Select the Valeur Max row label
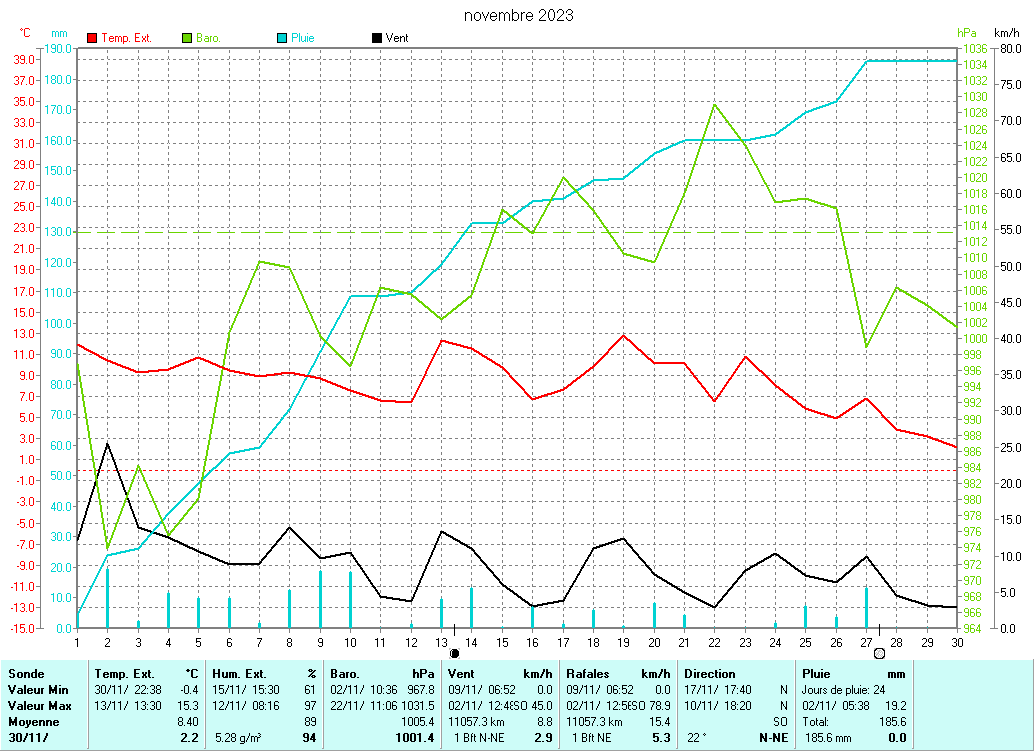This screenshot has width=1034, height=751. pos(40,705)
